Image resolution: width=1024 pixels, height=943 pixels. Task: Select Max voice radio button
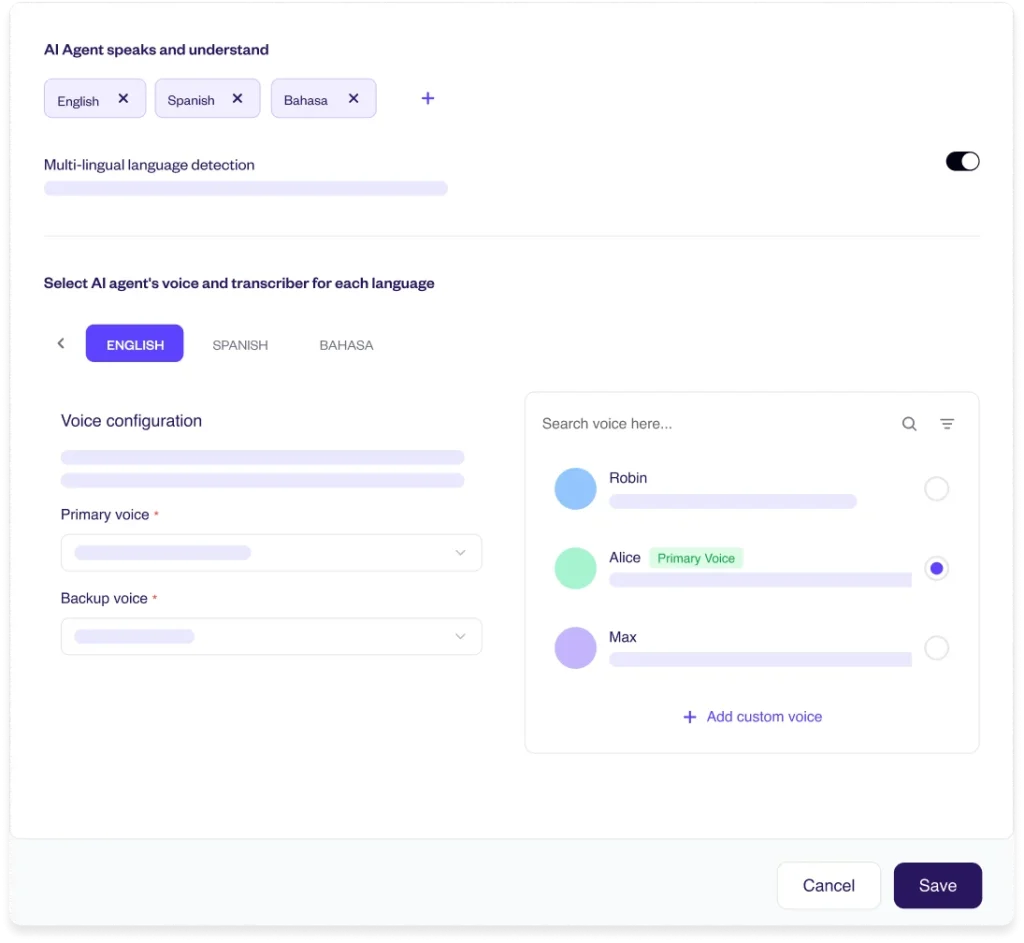(x=936, y=648)
